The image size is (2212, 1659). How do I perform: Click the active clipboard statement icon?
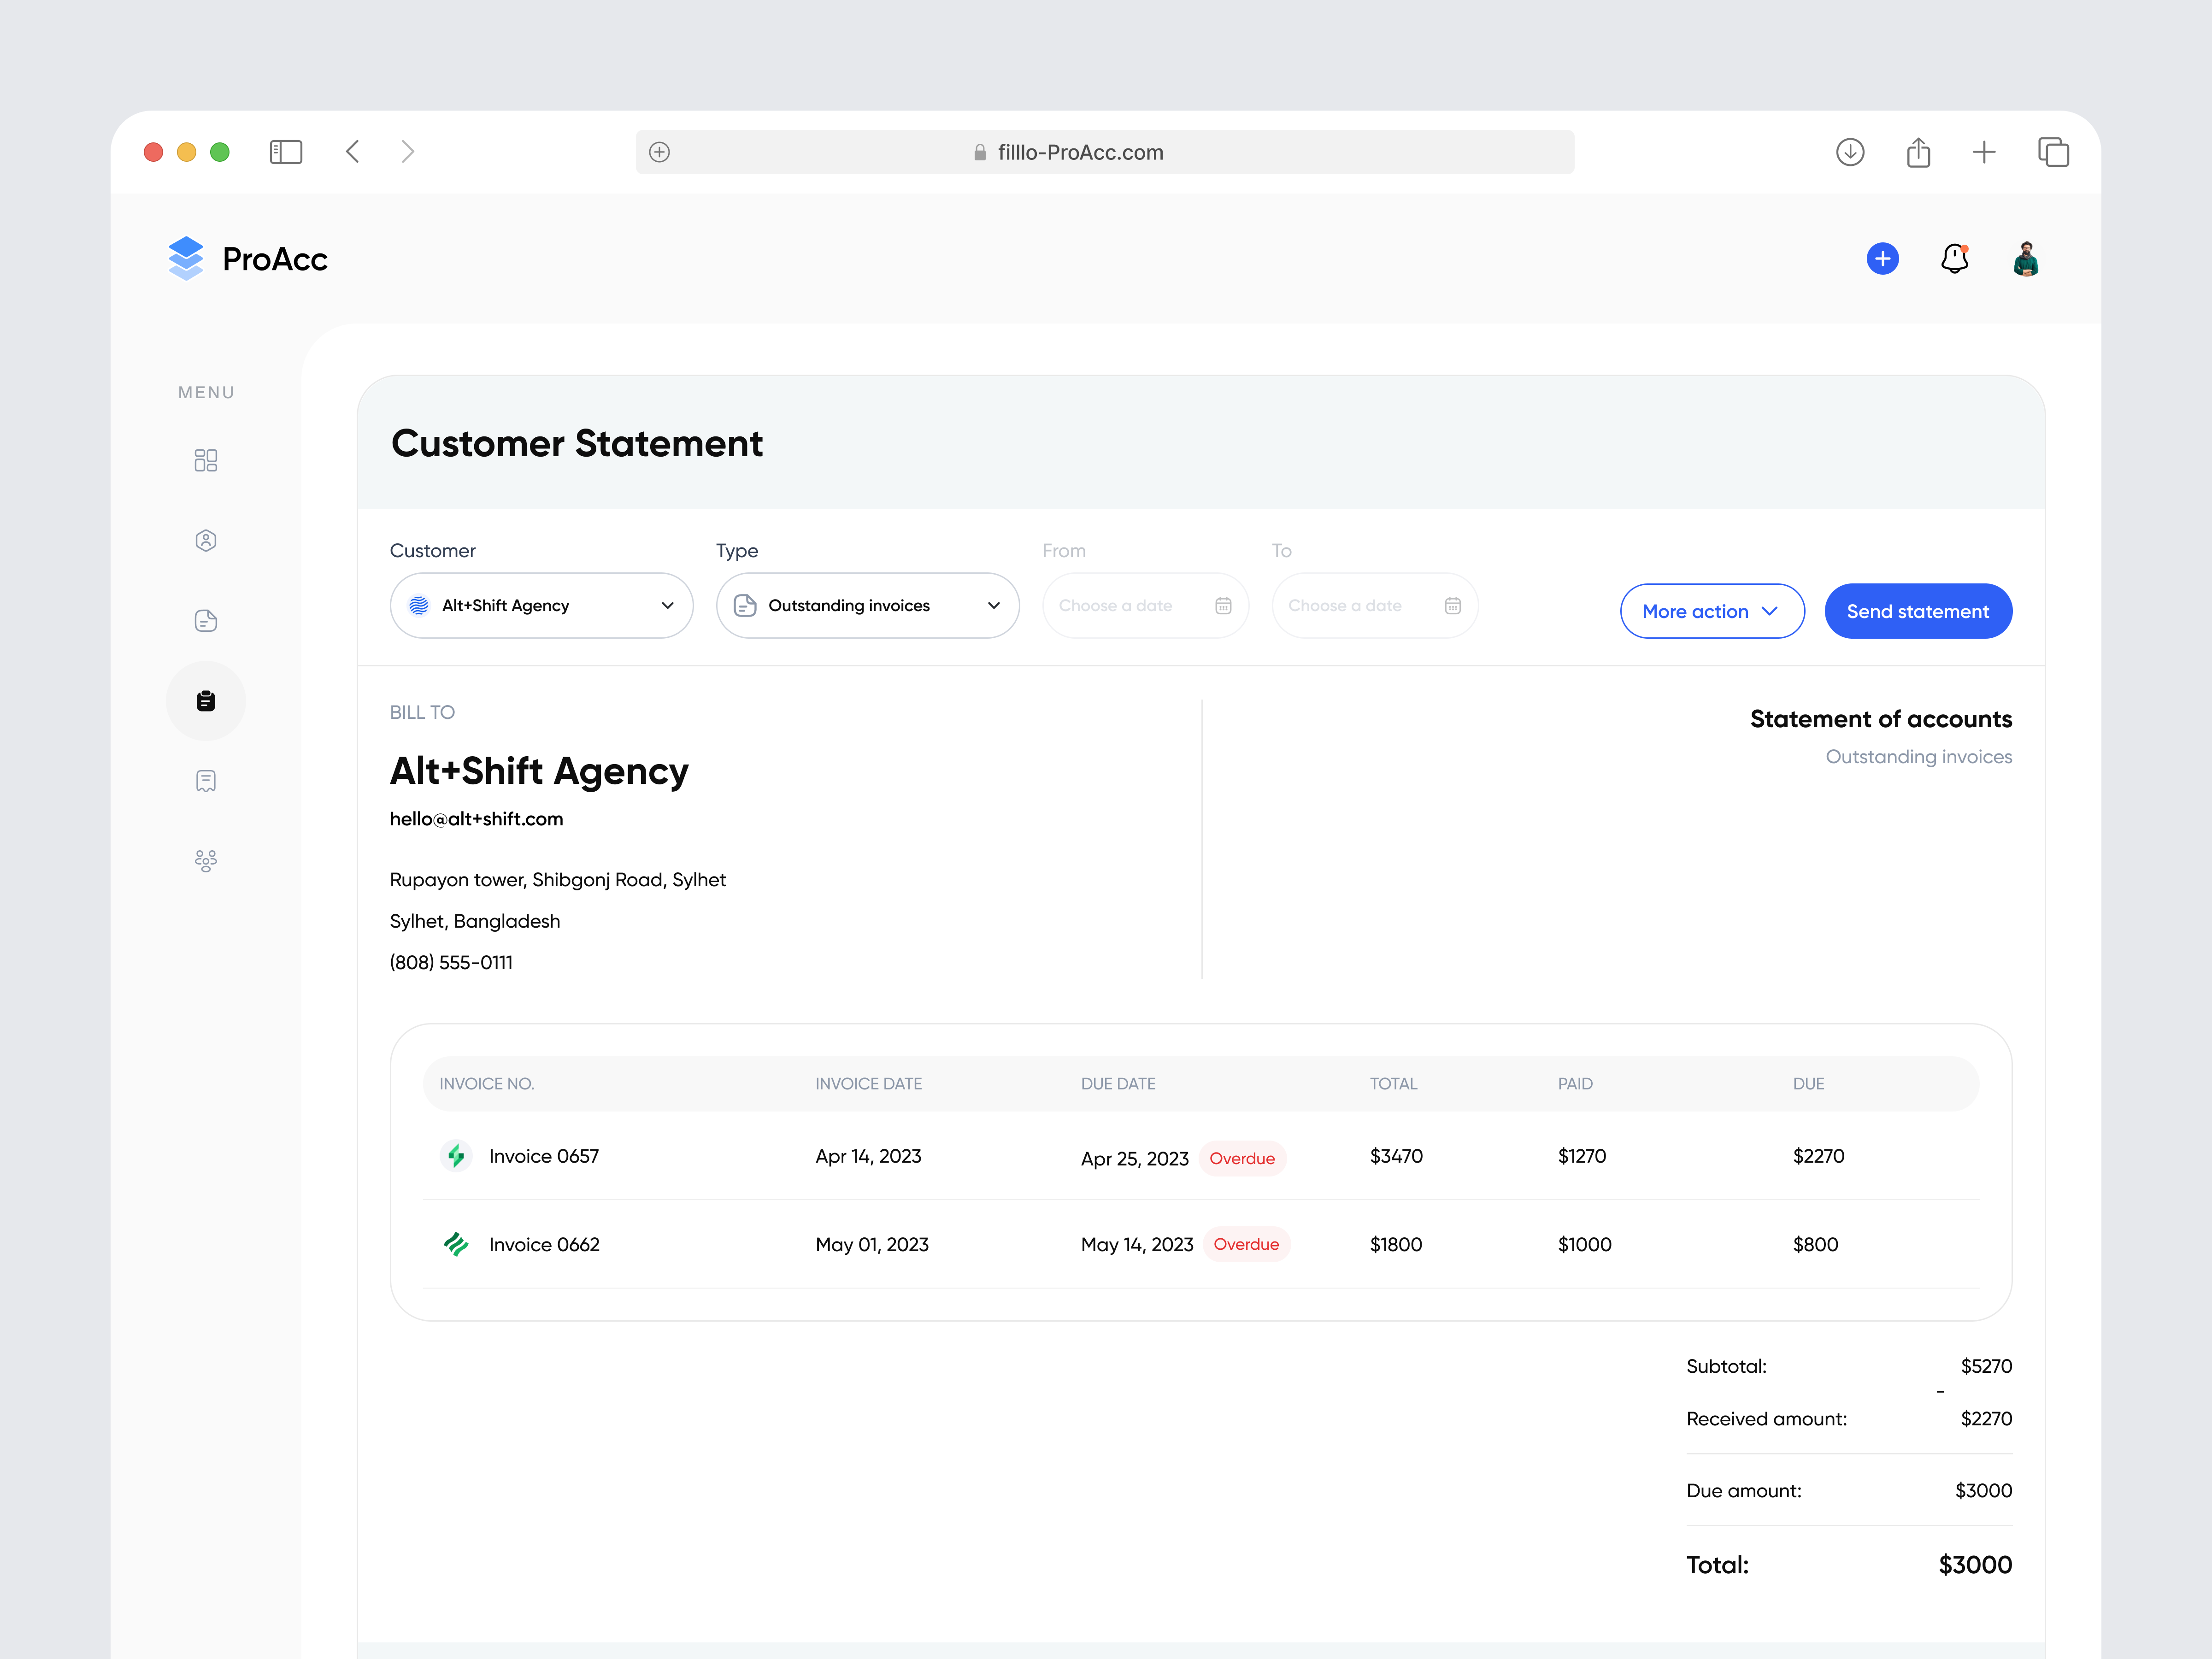pyautogui.click(x=205, y=700)
